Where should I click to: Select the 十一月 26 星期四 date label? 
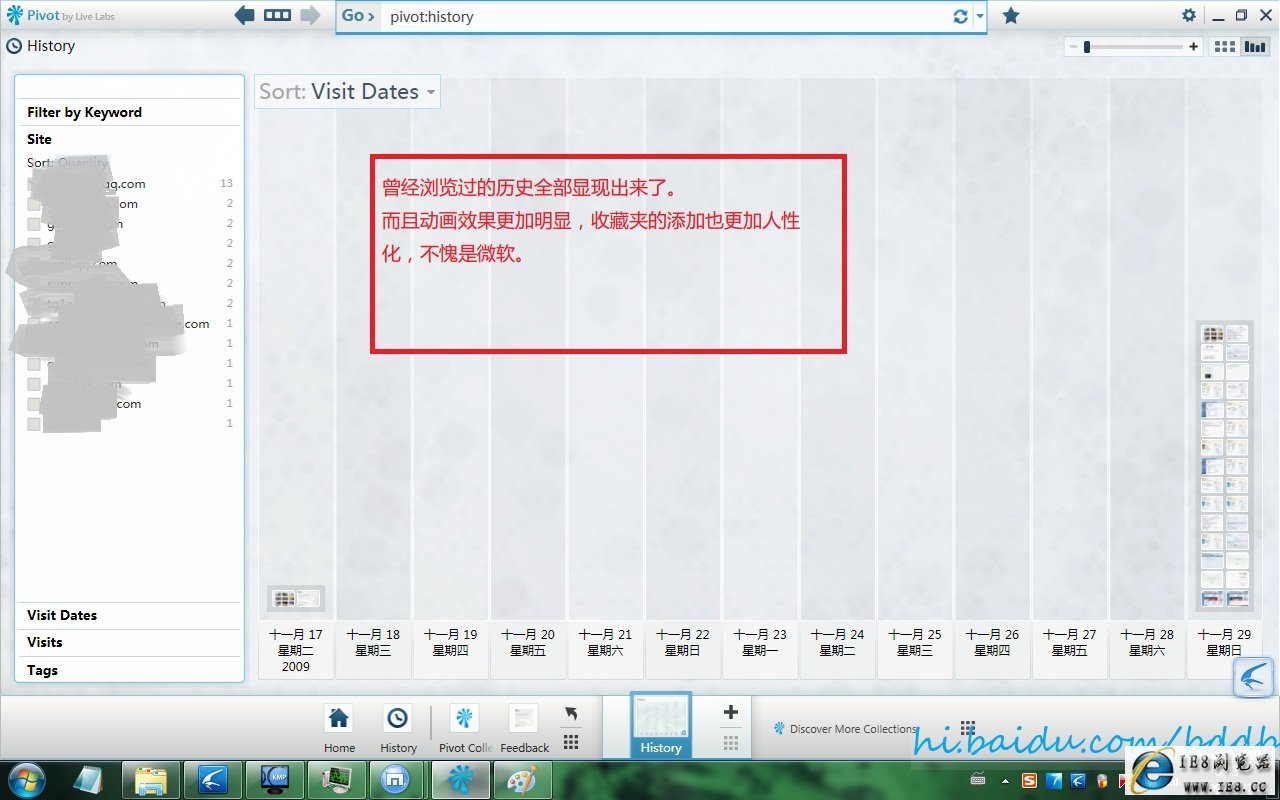click(x=992, y=650)
